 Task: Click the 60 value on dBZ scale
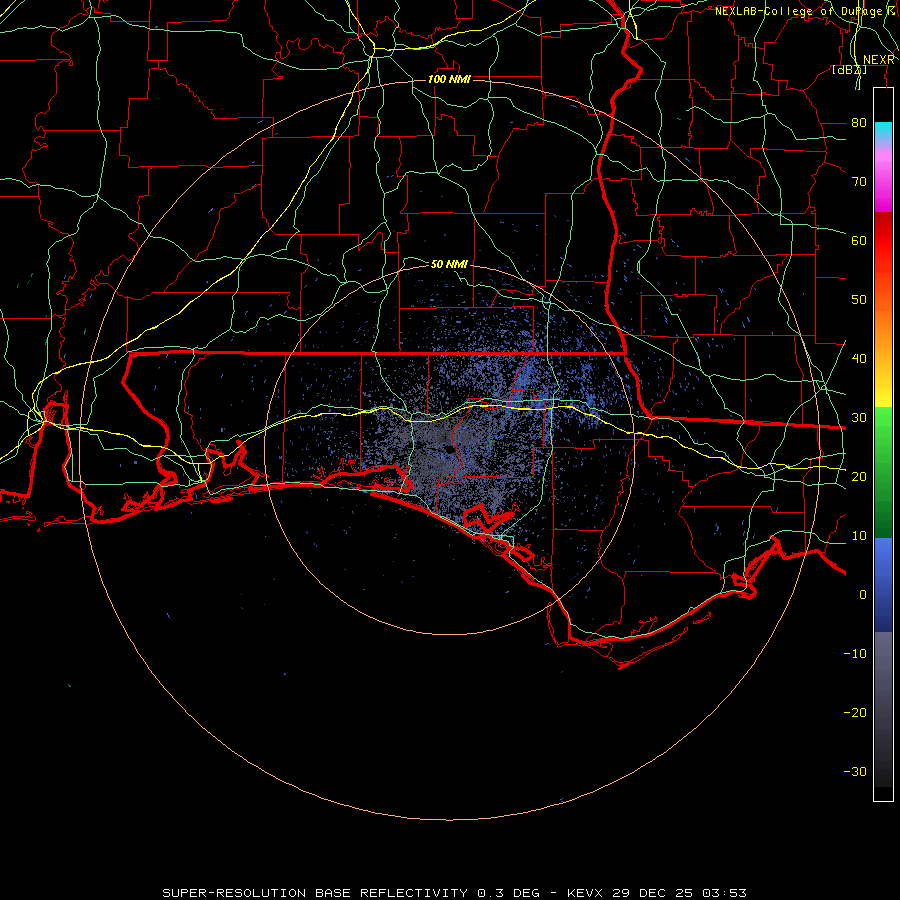click(859, 240)
